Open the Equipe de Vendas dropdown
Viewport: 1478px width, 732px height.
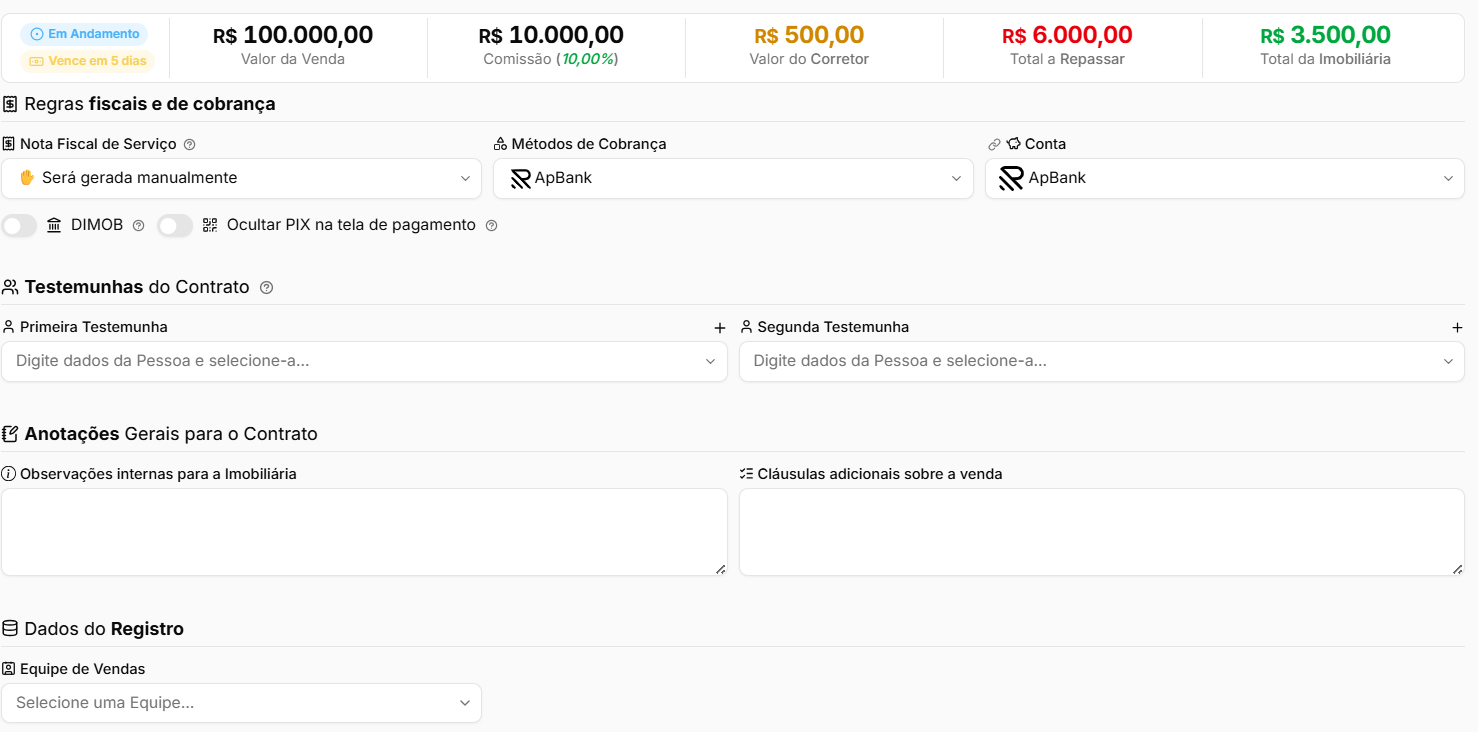pyautogui.click(x=241, y=703)
